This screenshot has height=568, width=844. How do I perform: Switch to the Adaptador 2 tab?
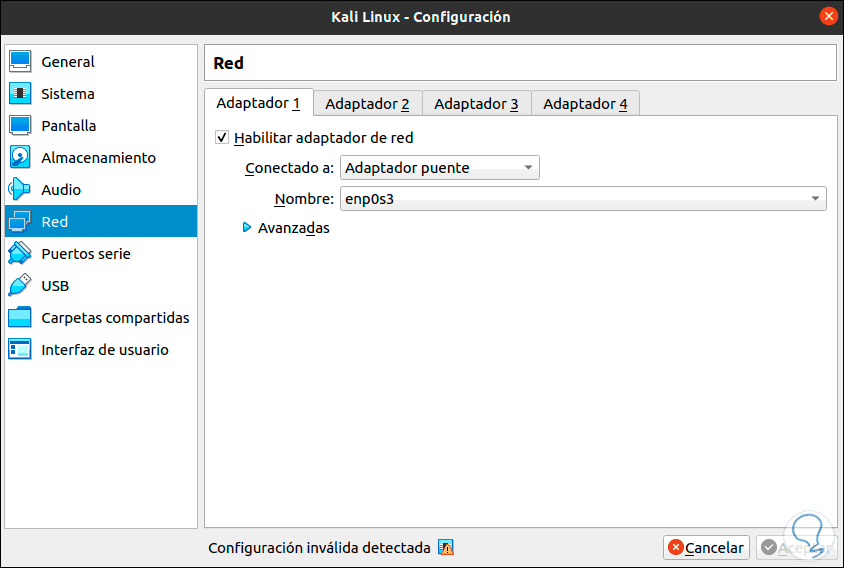[x=367, y=103]
